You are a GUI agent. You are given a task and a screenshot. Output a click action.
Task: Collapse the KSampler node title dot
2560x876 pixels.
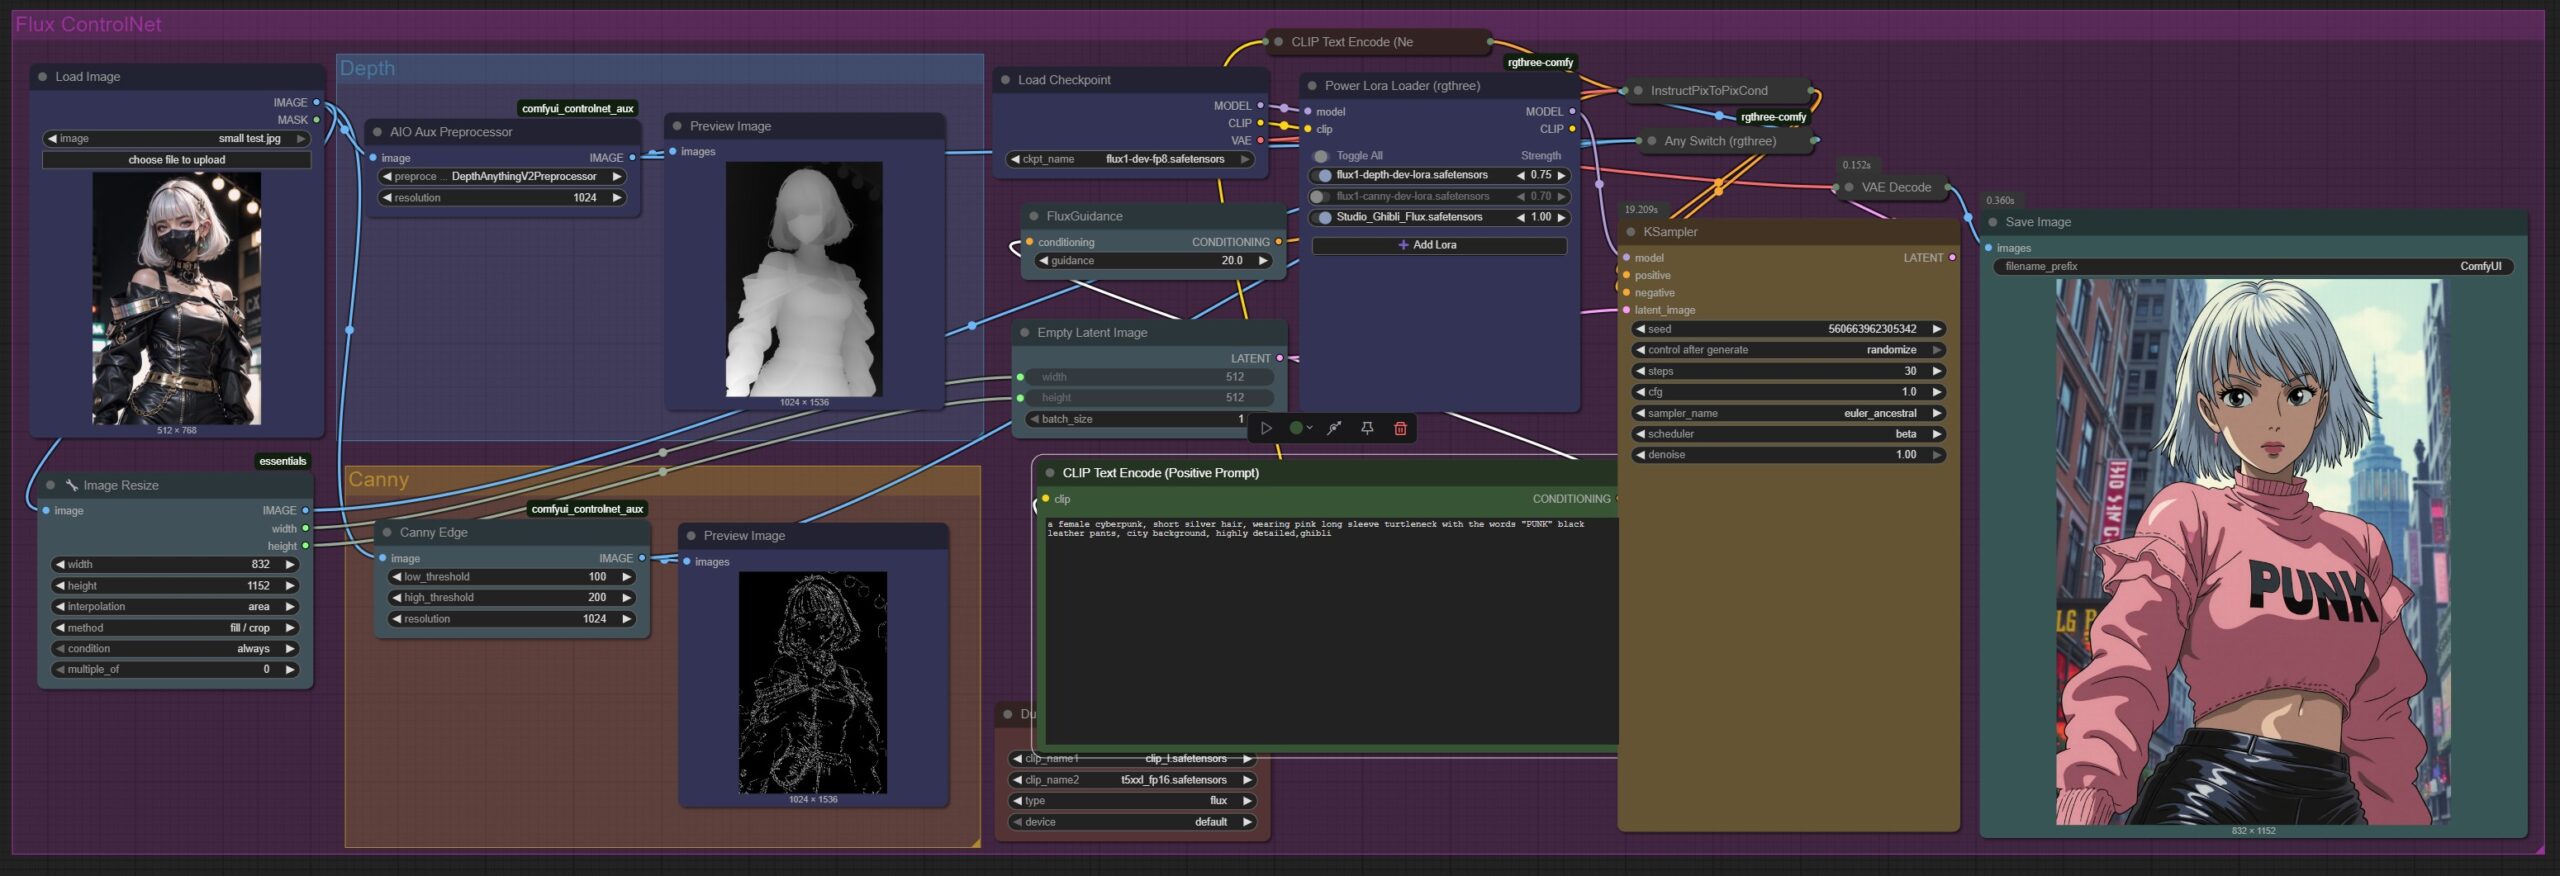tap(1631, 232)
